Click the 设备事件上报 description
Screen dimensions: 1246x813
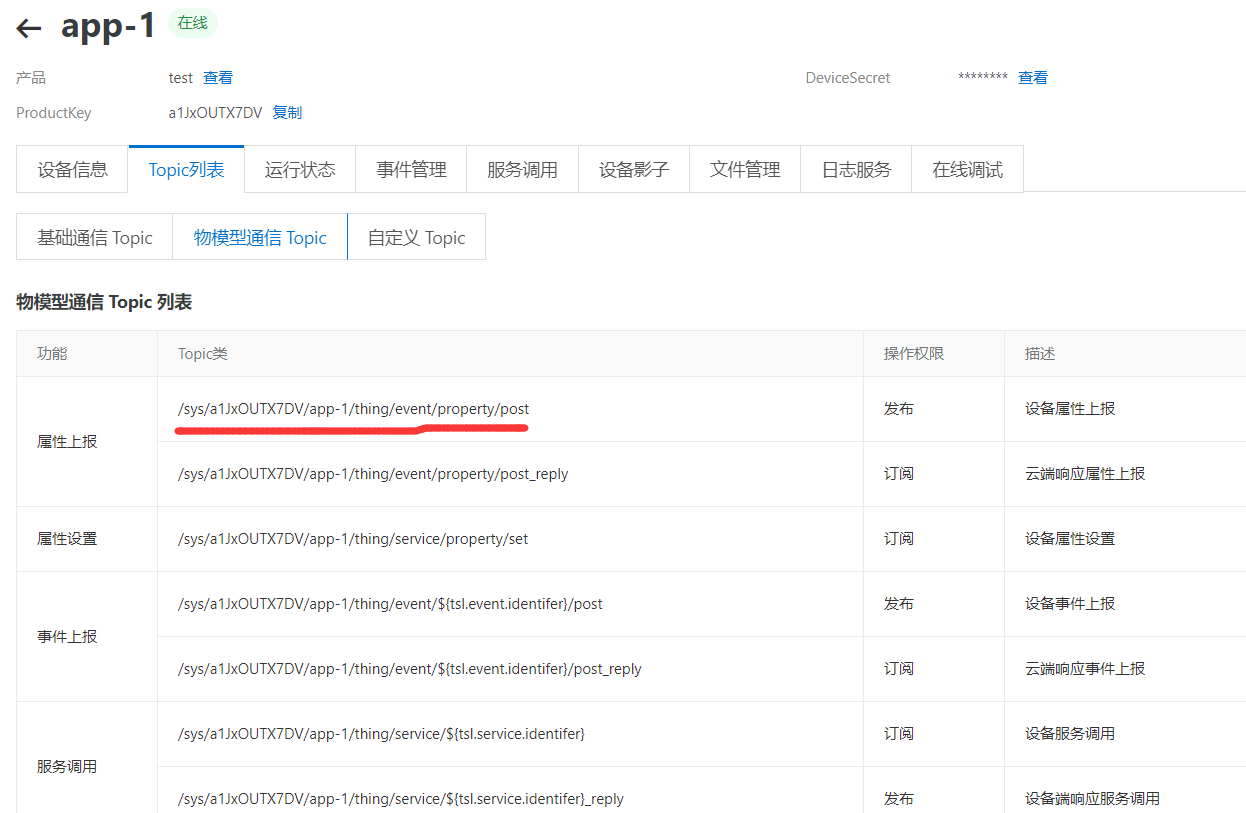click(x=1070, y=603)
